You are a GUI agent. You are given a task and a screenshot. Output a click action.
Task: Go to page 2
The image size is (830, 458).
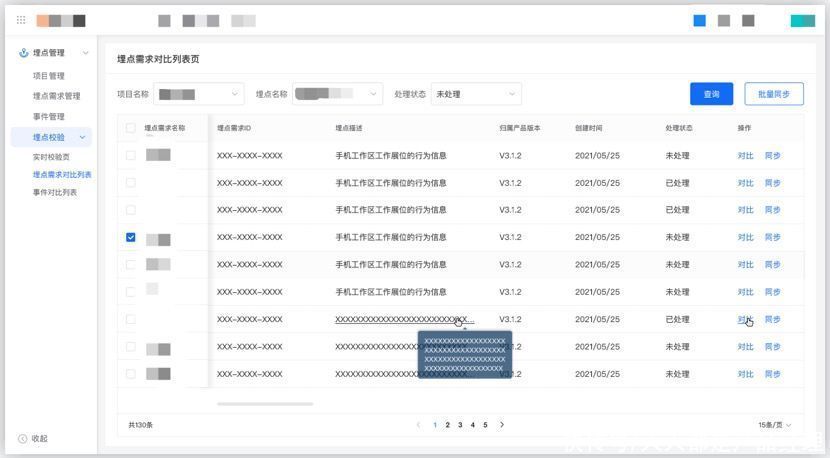point(447,425)
